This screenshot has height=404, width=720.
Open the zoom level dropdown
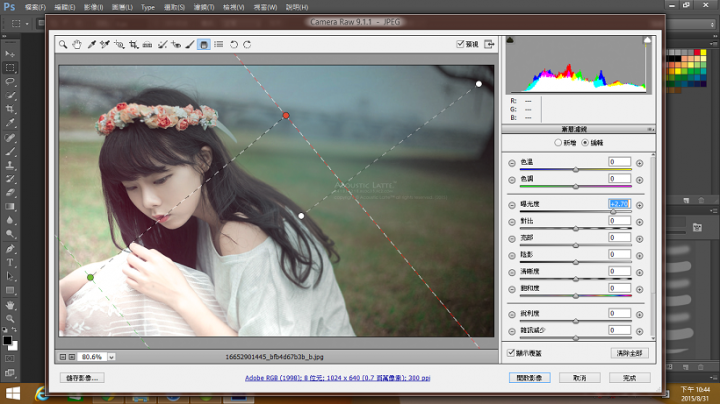point(111,357)
